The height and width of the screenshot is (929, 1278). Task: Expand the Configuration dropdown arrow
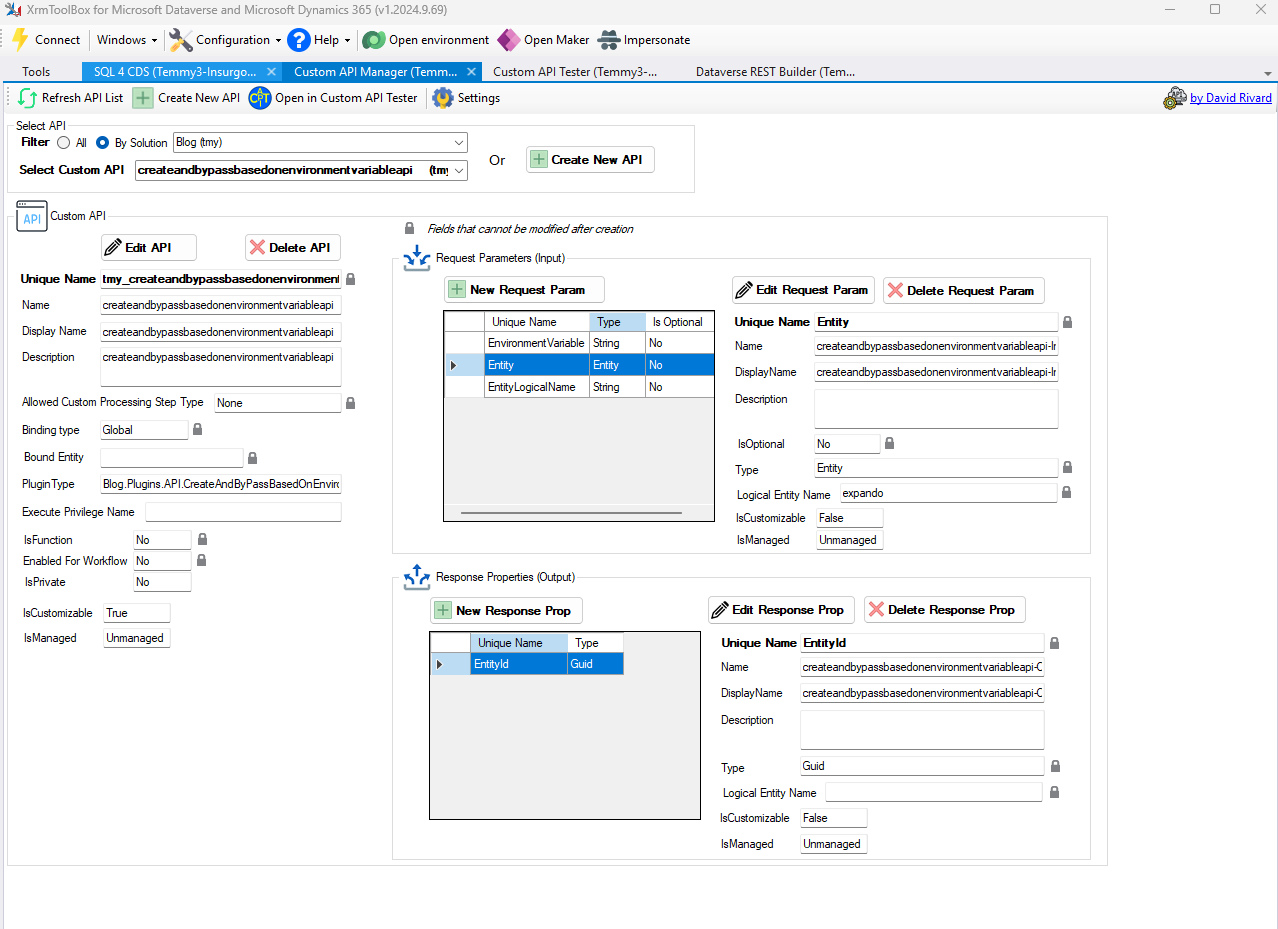pyautogui.click(x=277, y=41)
